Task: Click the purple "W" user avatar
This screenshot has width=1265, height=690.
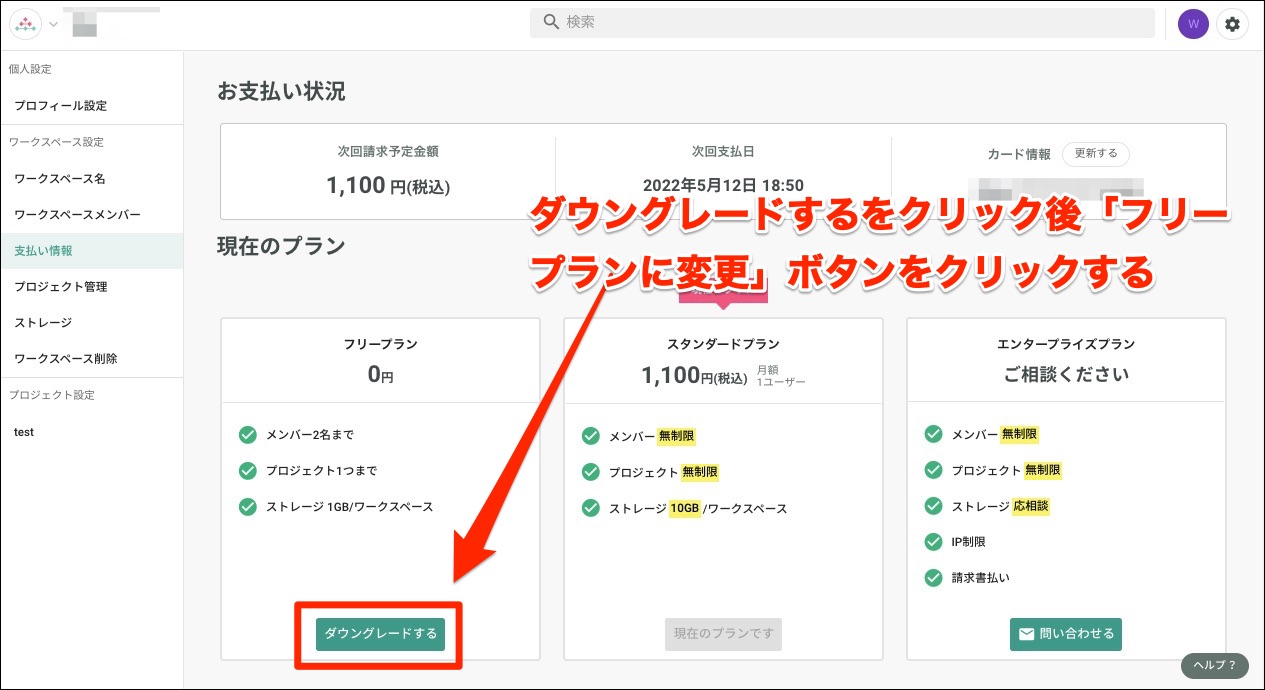Action: point(1193,23)
